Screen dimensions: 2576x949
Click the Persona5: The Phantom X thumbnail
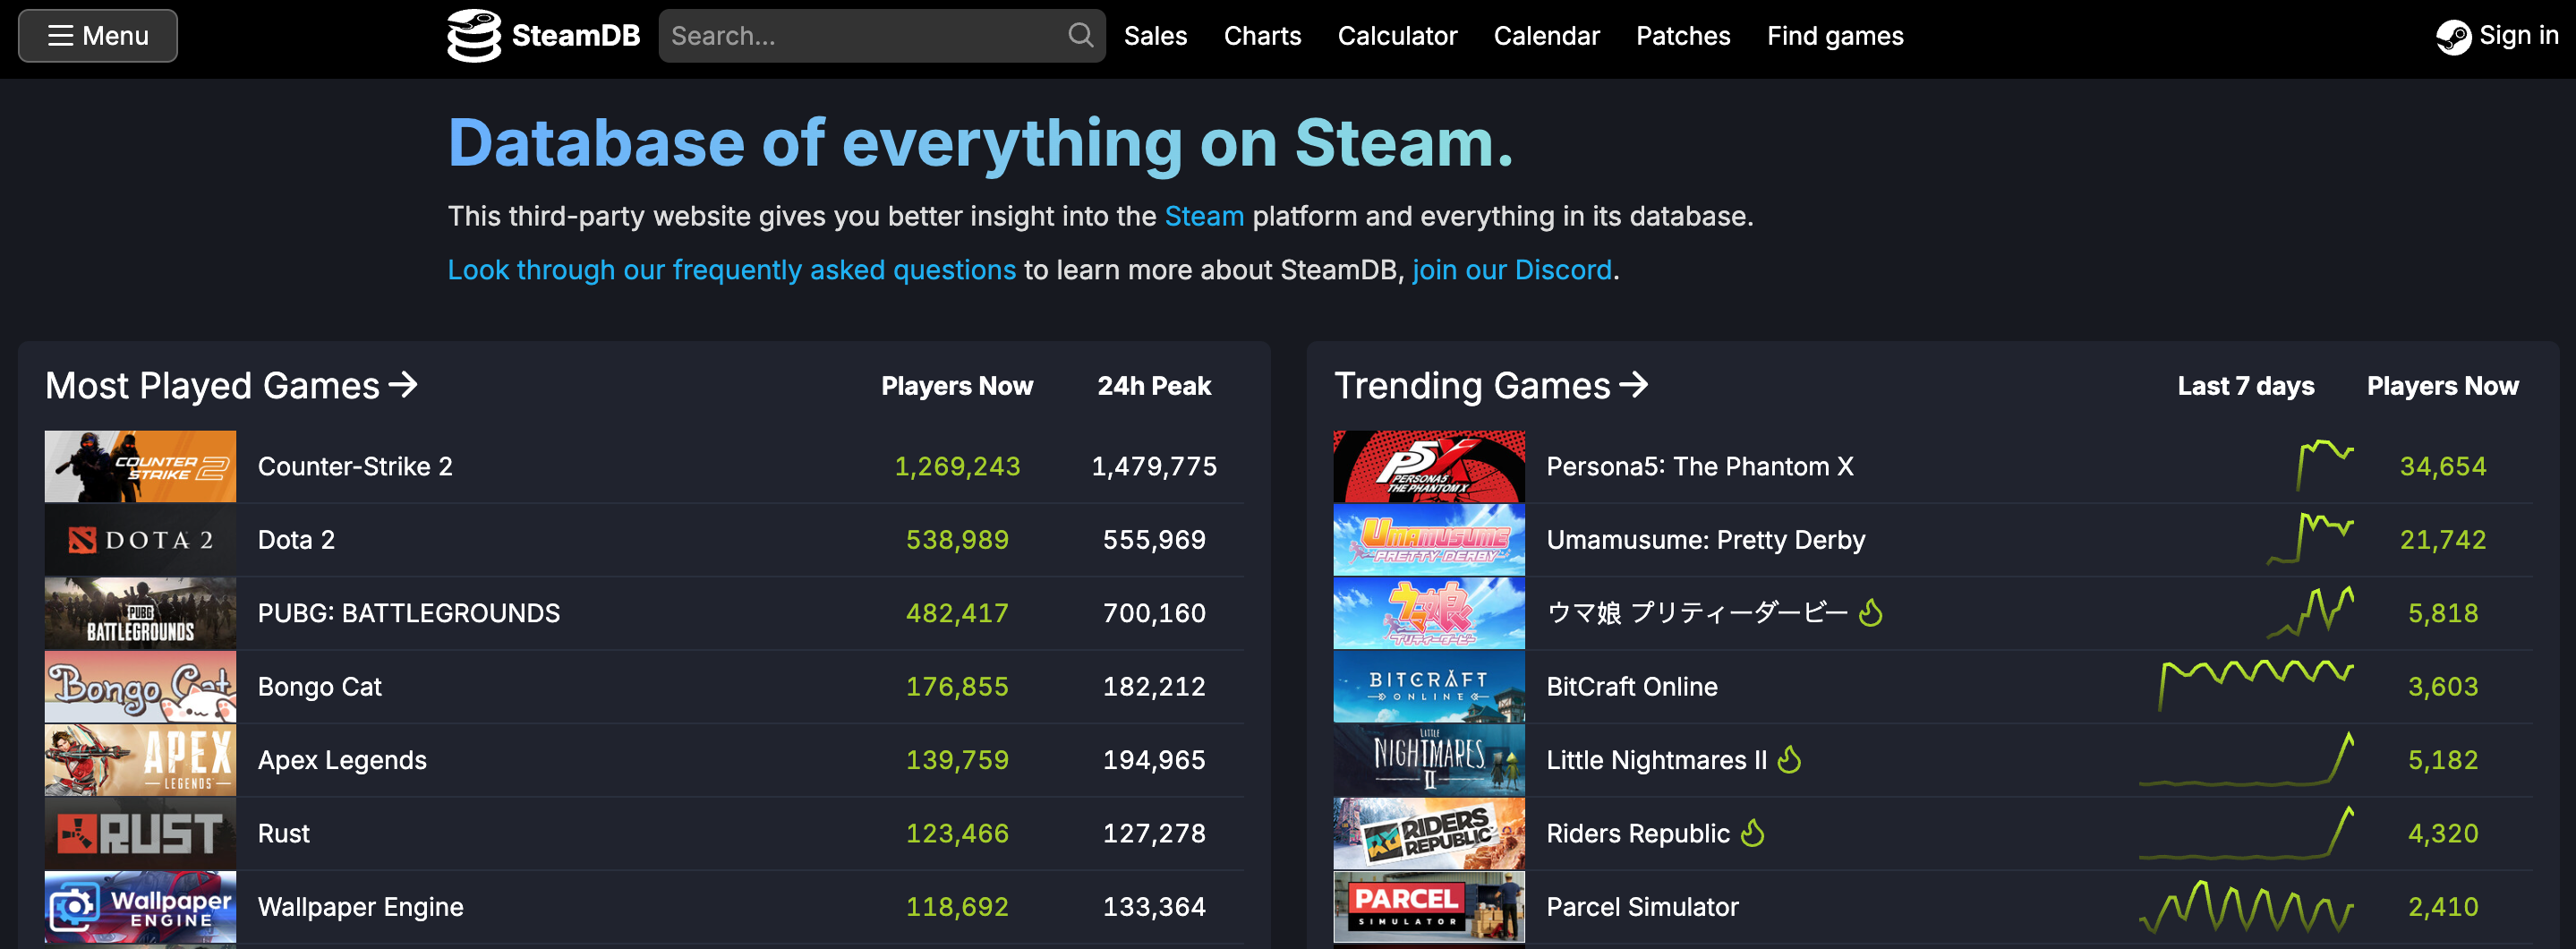tap(1429, 466)
